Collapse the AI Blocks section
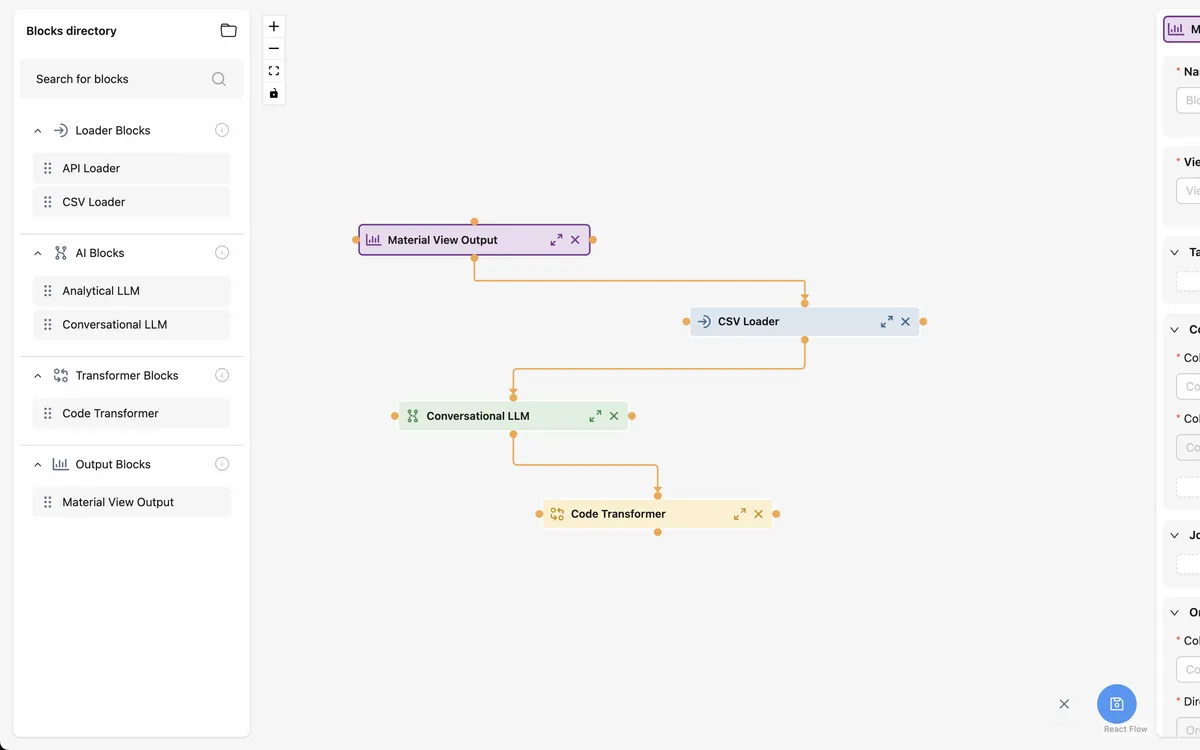 click(38, 253)
